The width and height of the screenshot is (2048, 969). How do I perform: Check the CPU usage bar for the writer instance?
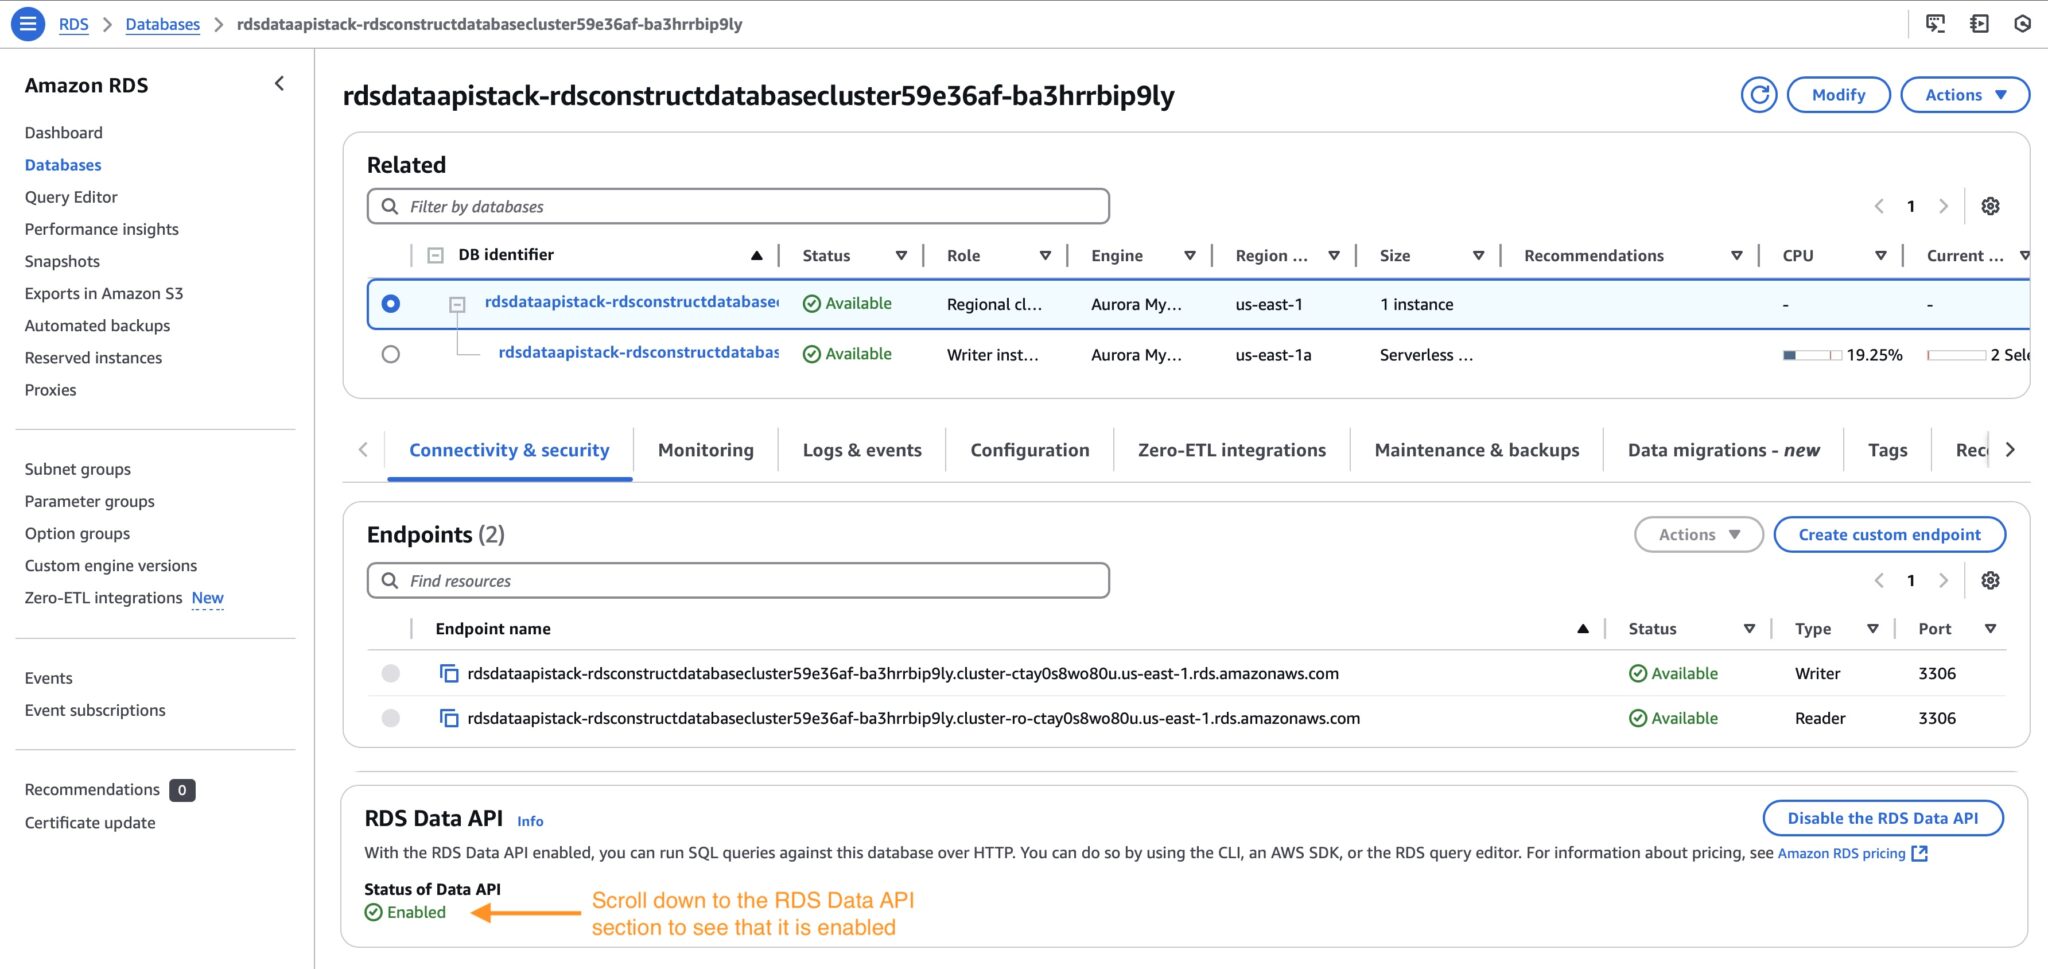pyautogui.click(x=1812, y=354)
